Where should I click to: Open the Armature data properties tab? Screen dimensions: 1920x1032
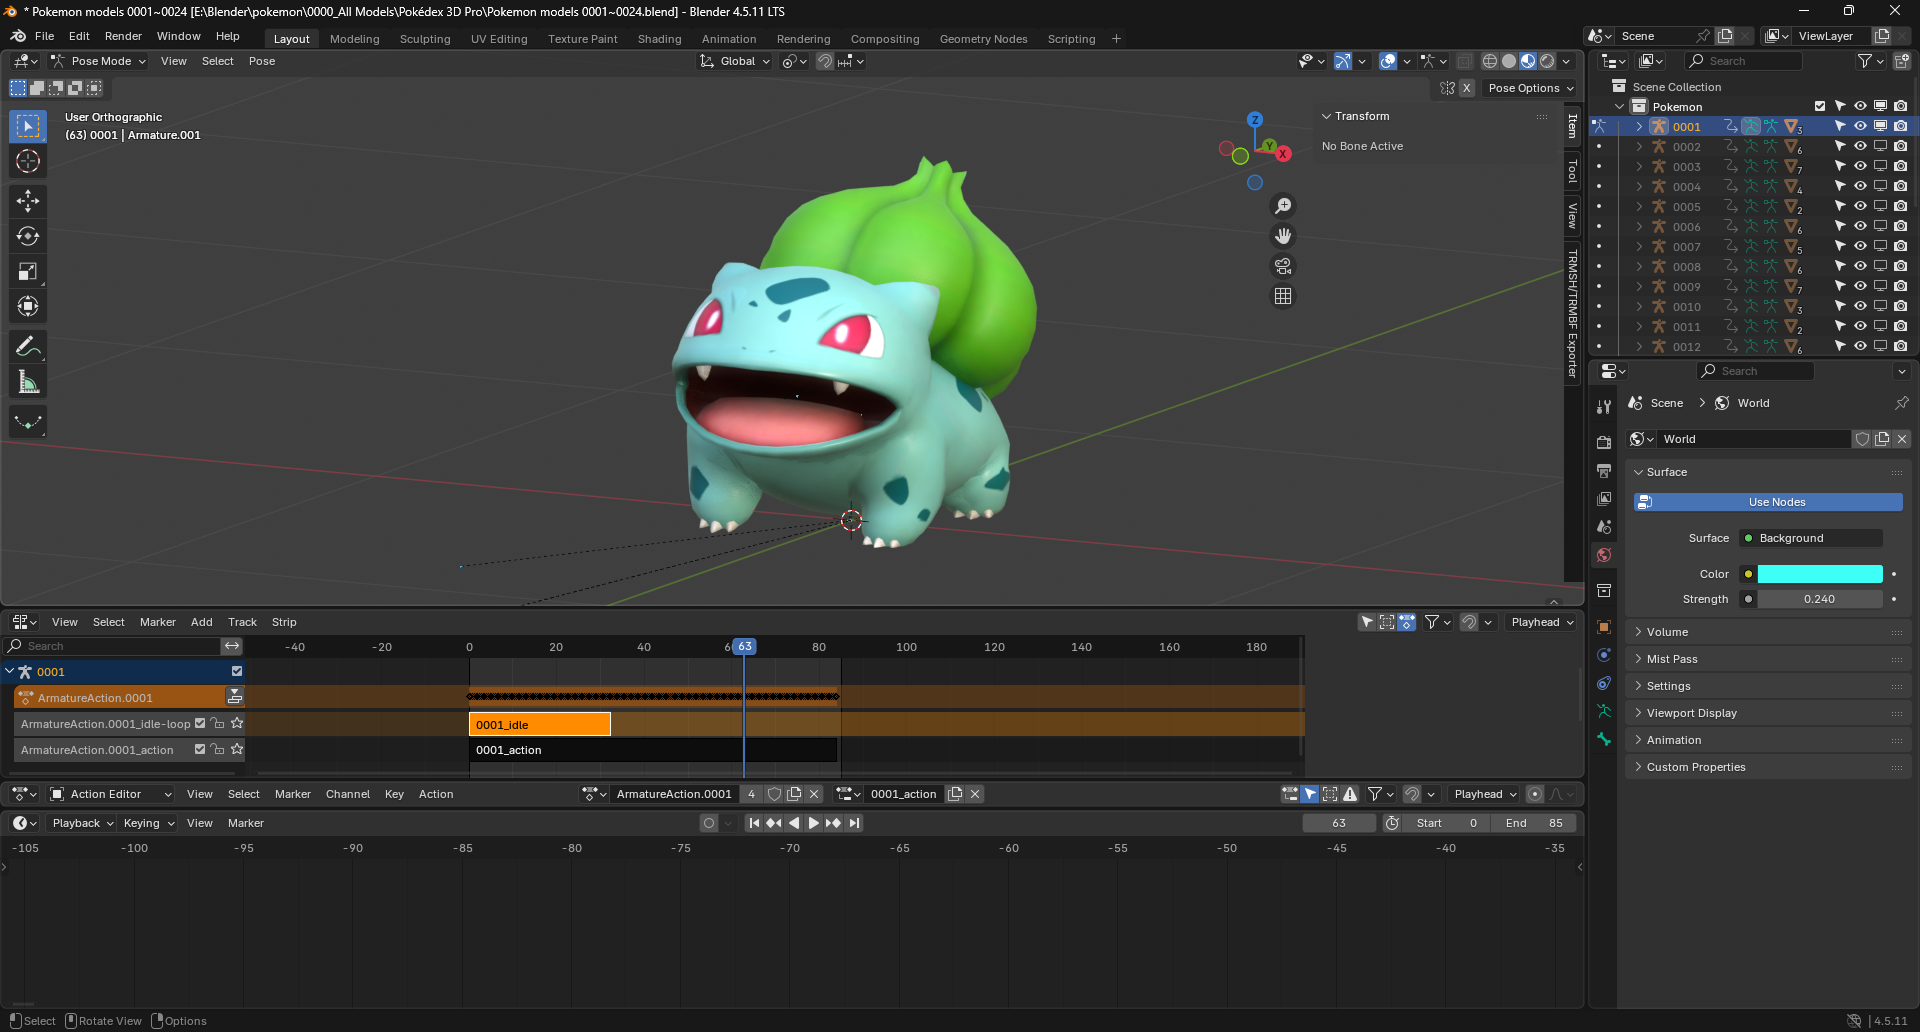(1604, 711)
